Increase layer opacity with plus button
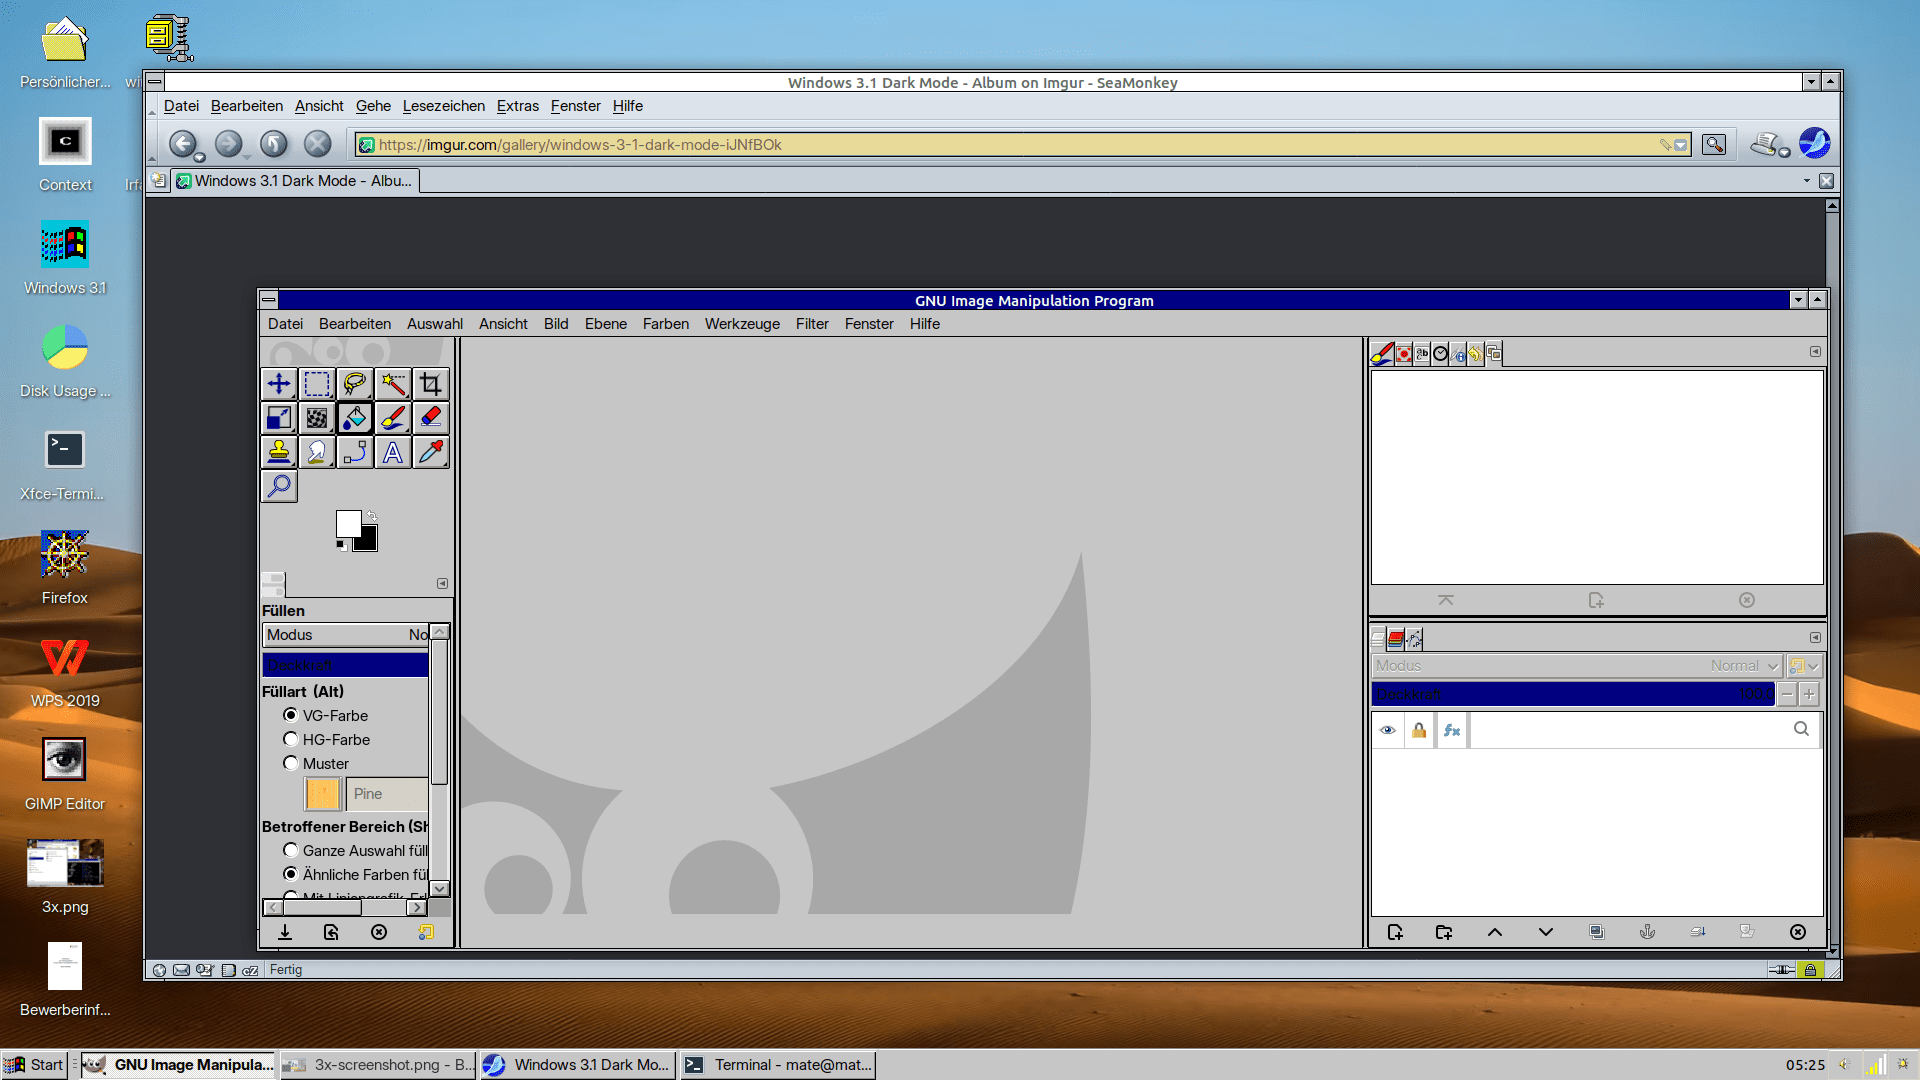This screenshot has height=1080, width=1920. [x=1809, y=694]
